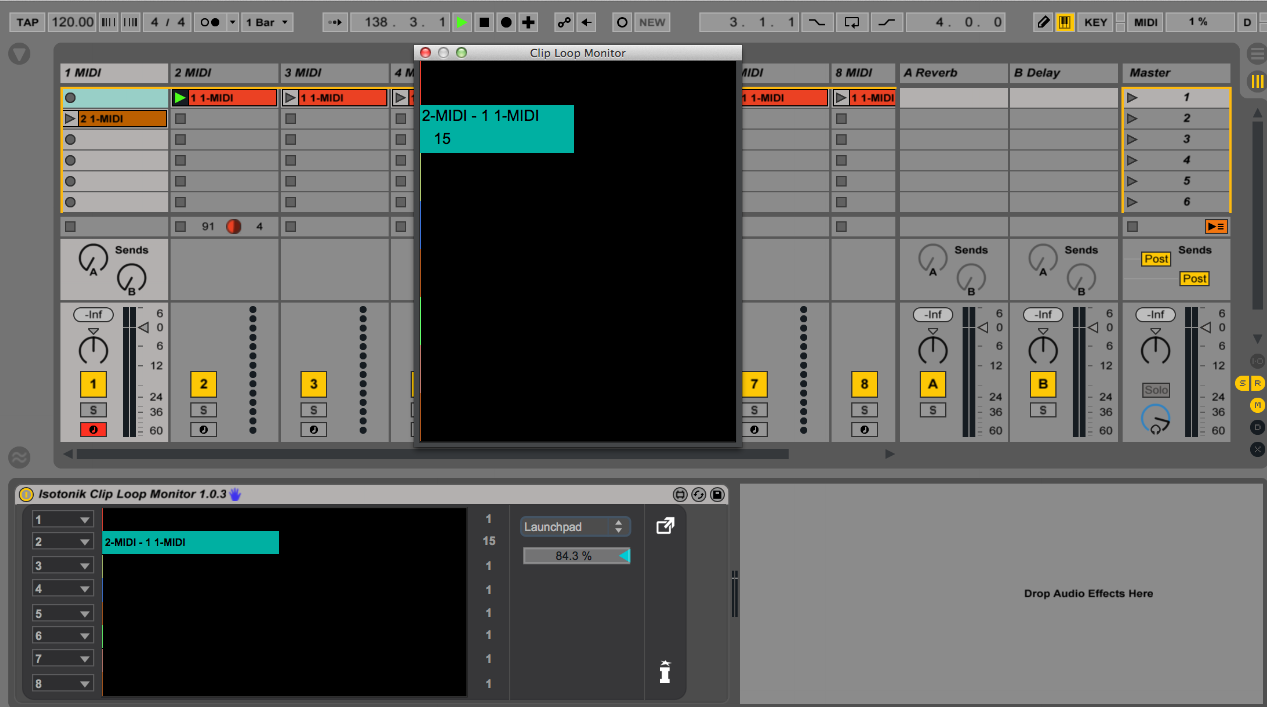Stop playback with the transport stop button
This screenshot has height=707, width=1267.
pos(484,22)
